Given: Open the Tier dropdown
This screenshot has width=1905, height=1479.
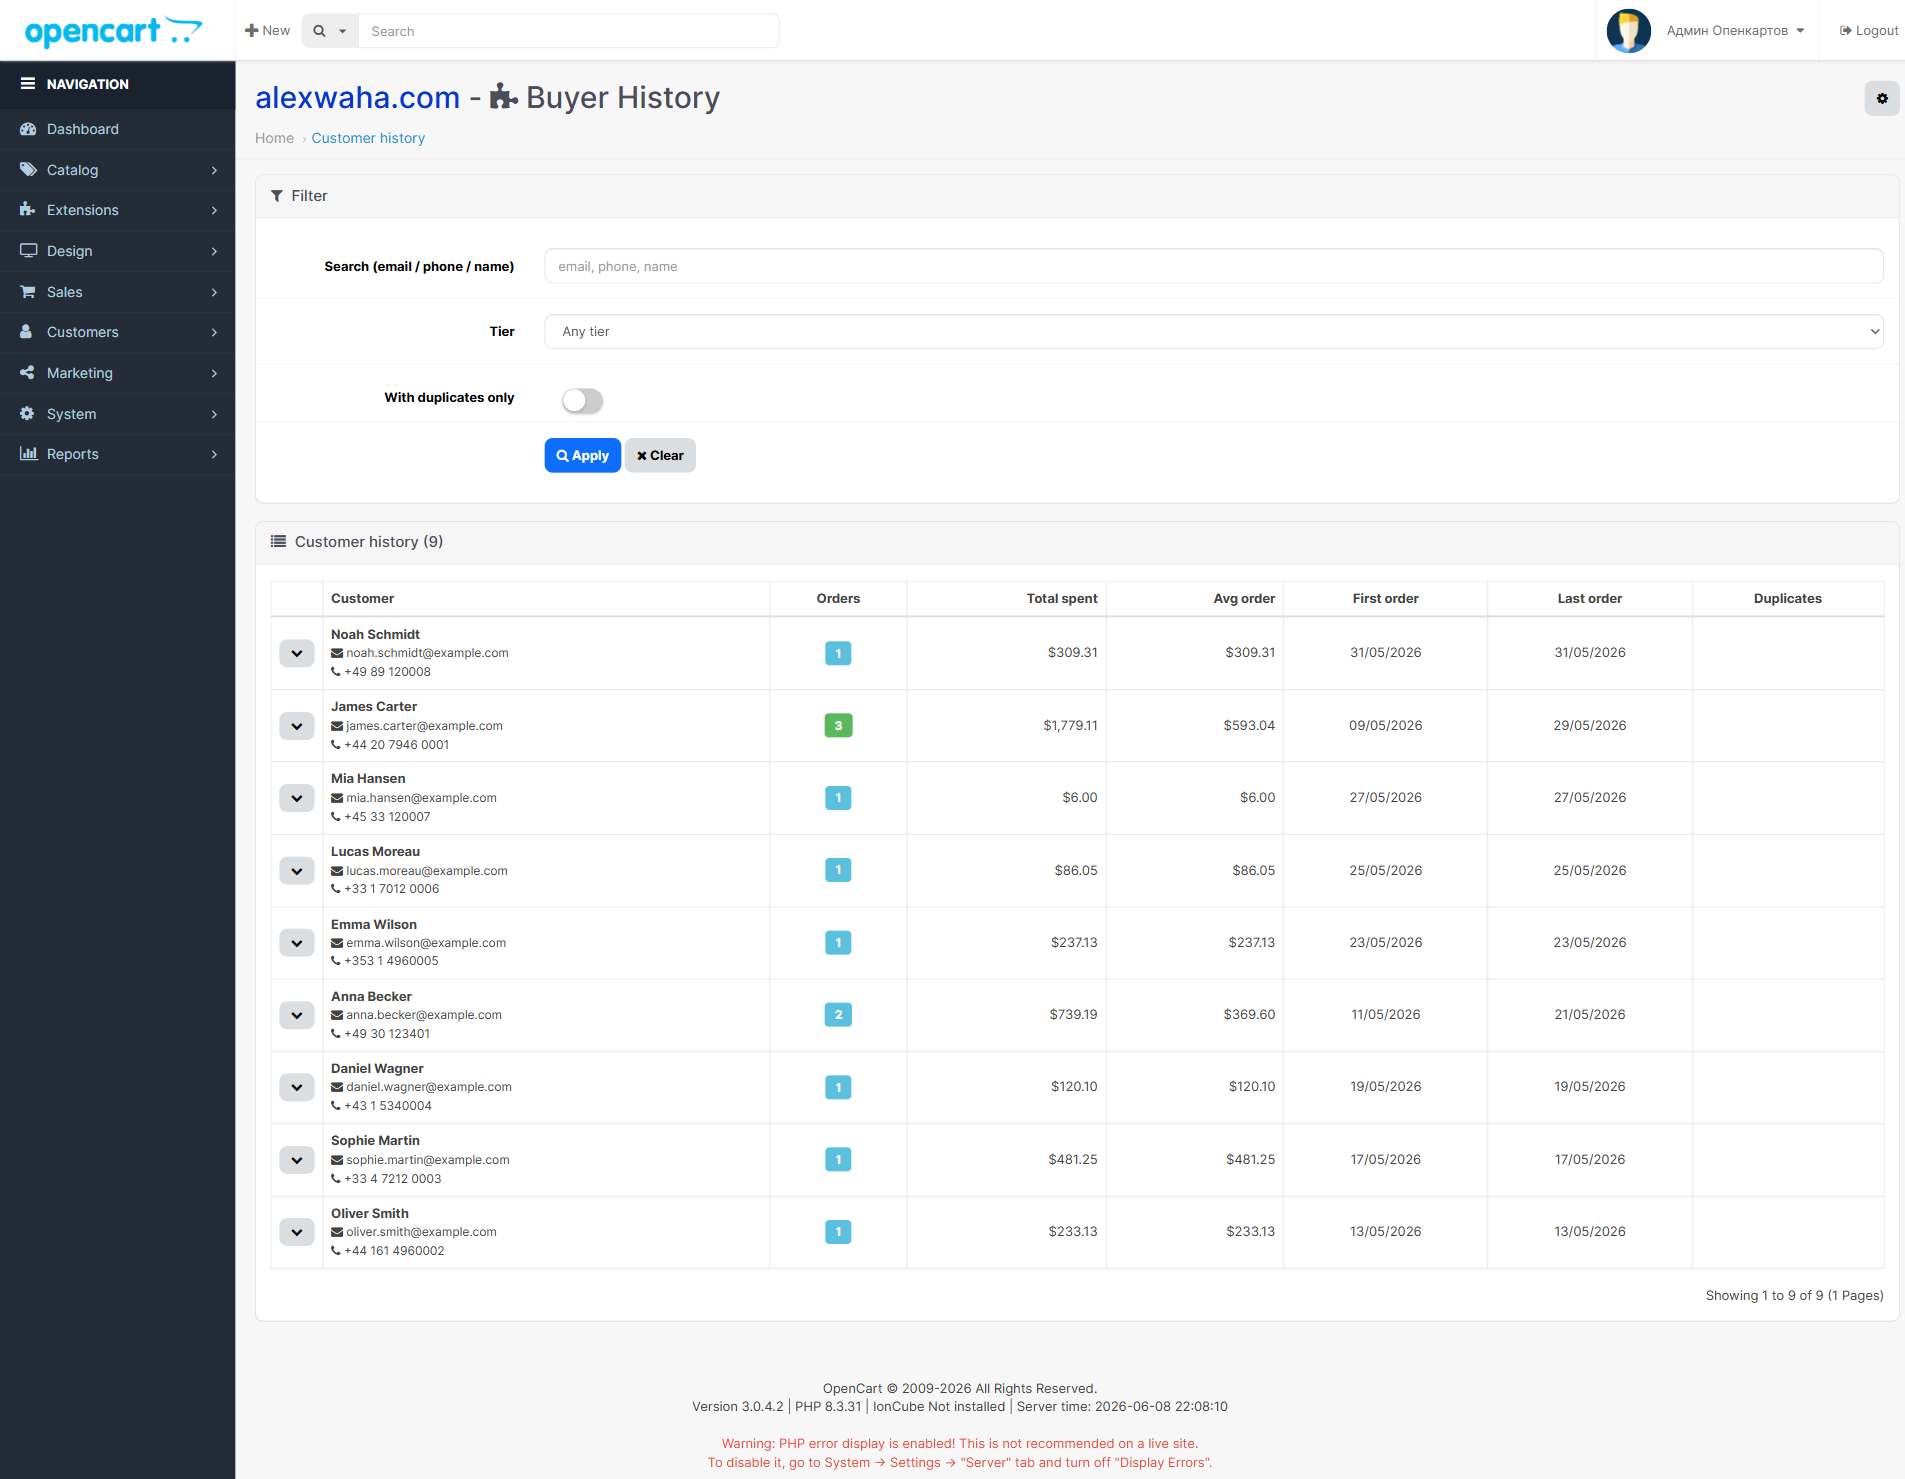Looking at the screenshot, I should (x=1213, y=332).
